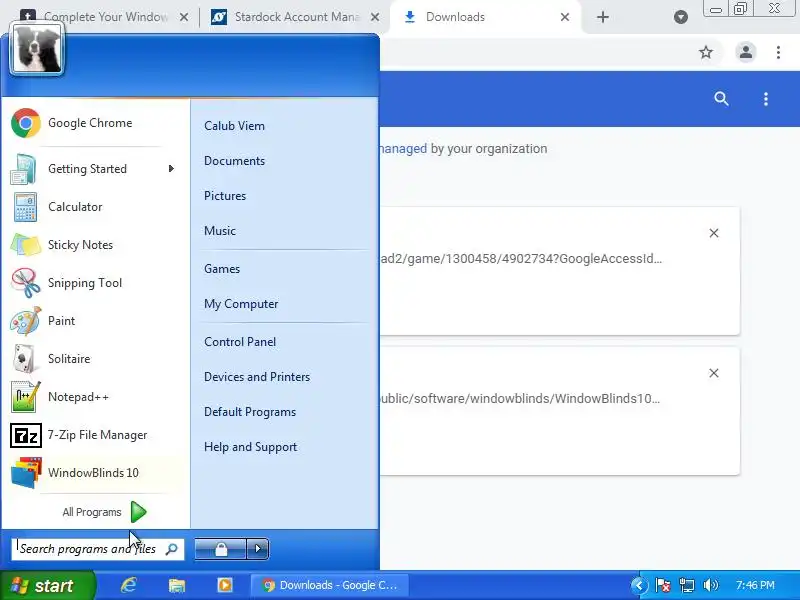This screenshot has width=800, height=600.
Task: Open Devices and Printers
Action: pos(257,377)
